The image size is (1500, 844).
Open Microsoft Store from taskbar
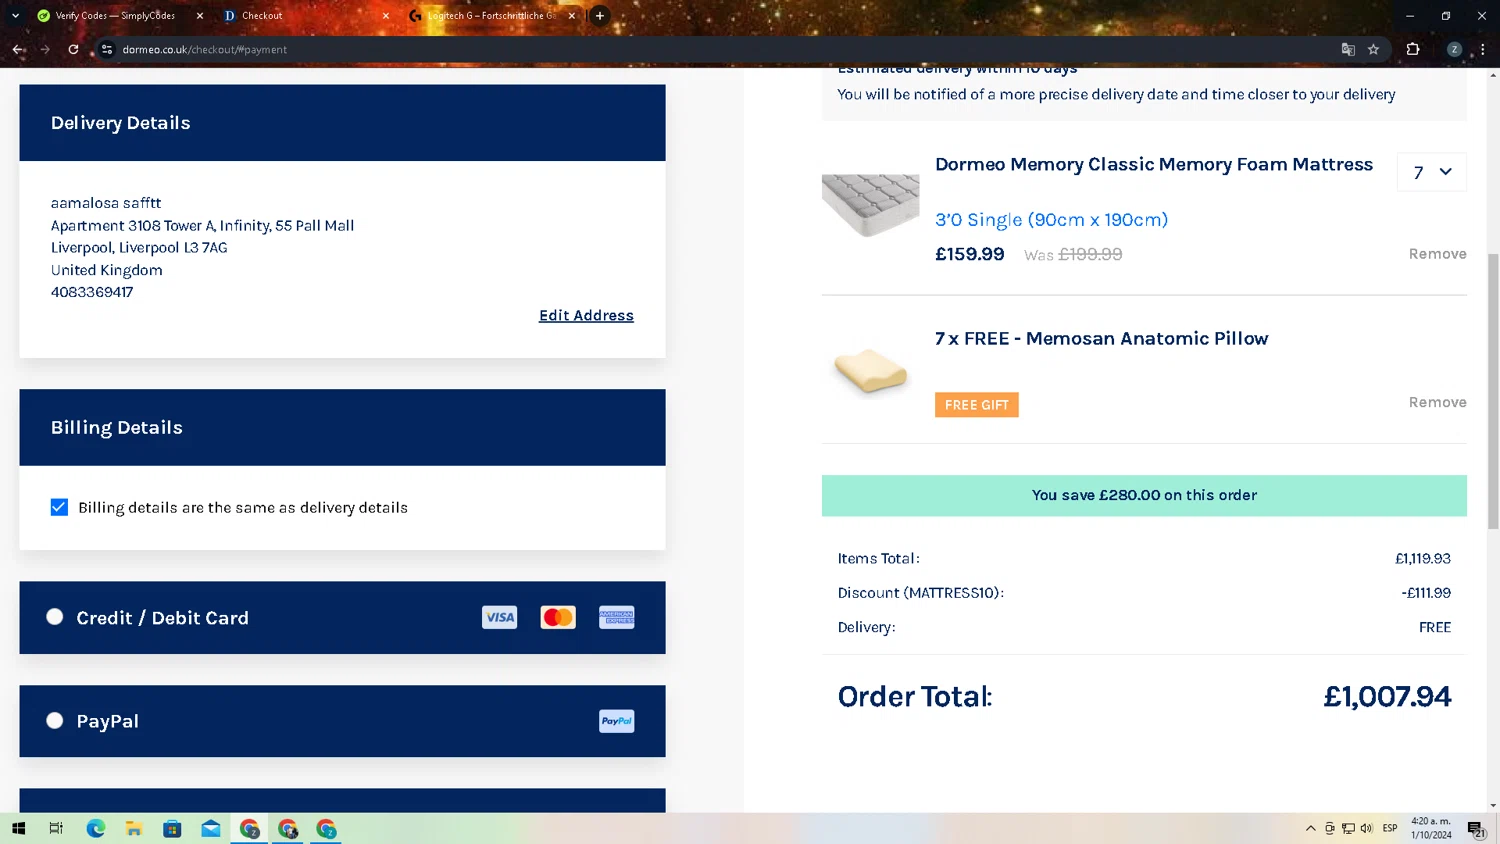coord(172,828)
